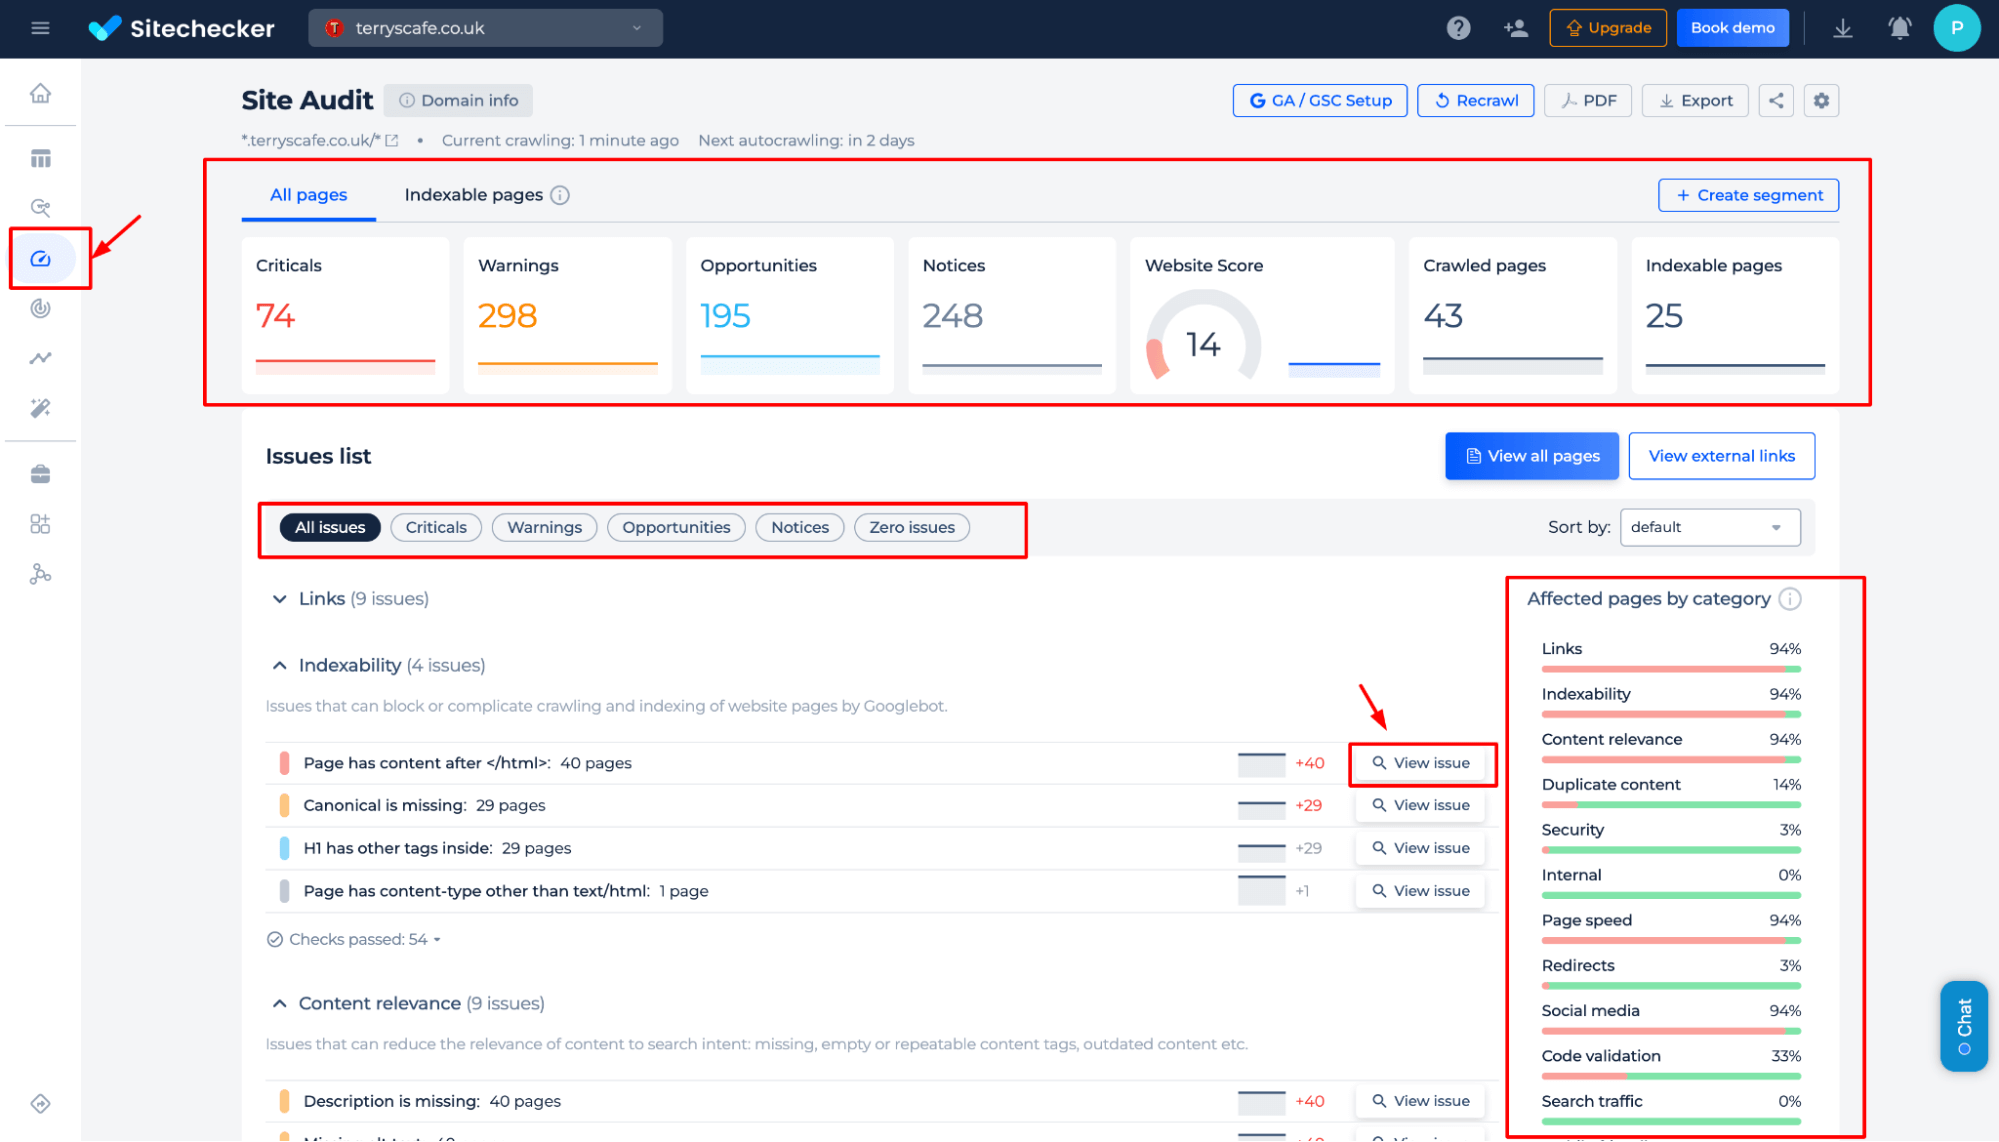
Task: Click View all pages button
Action: coord(1532,454)
